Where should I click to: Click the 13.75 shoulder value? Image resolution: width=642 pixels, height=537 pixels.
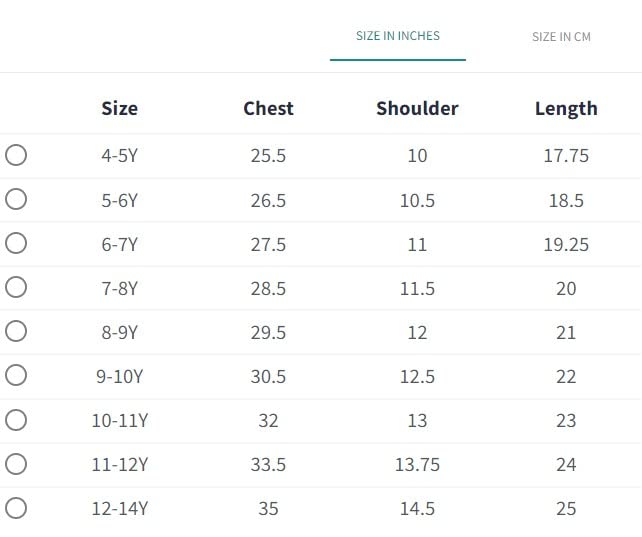tap(417, 464)
